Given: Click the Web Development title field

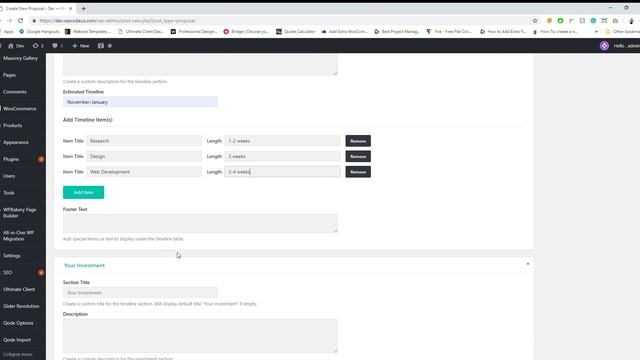Looking at the screenshot, I should point(144,172).
